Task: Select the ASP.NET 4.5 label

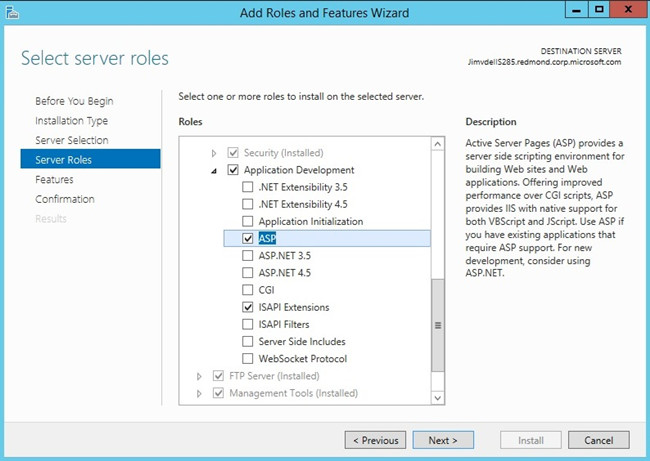Action: tap(284, 273)
